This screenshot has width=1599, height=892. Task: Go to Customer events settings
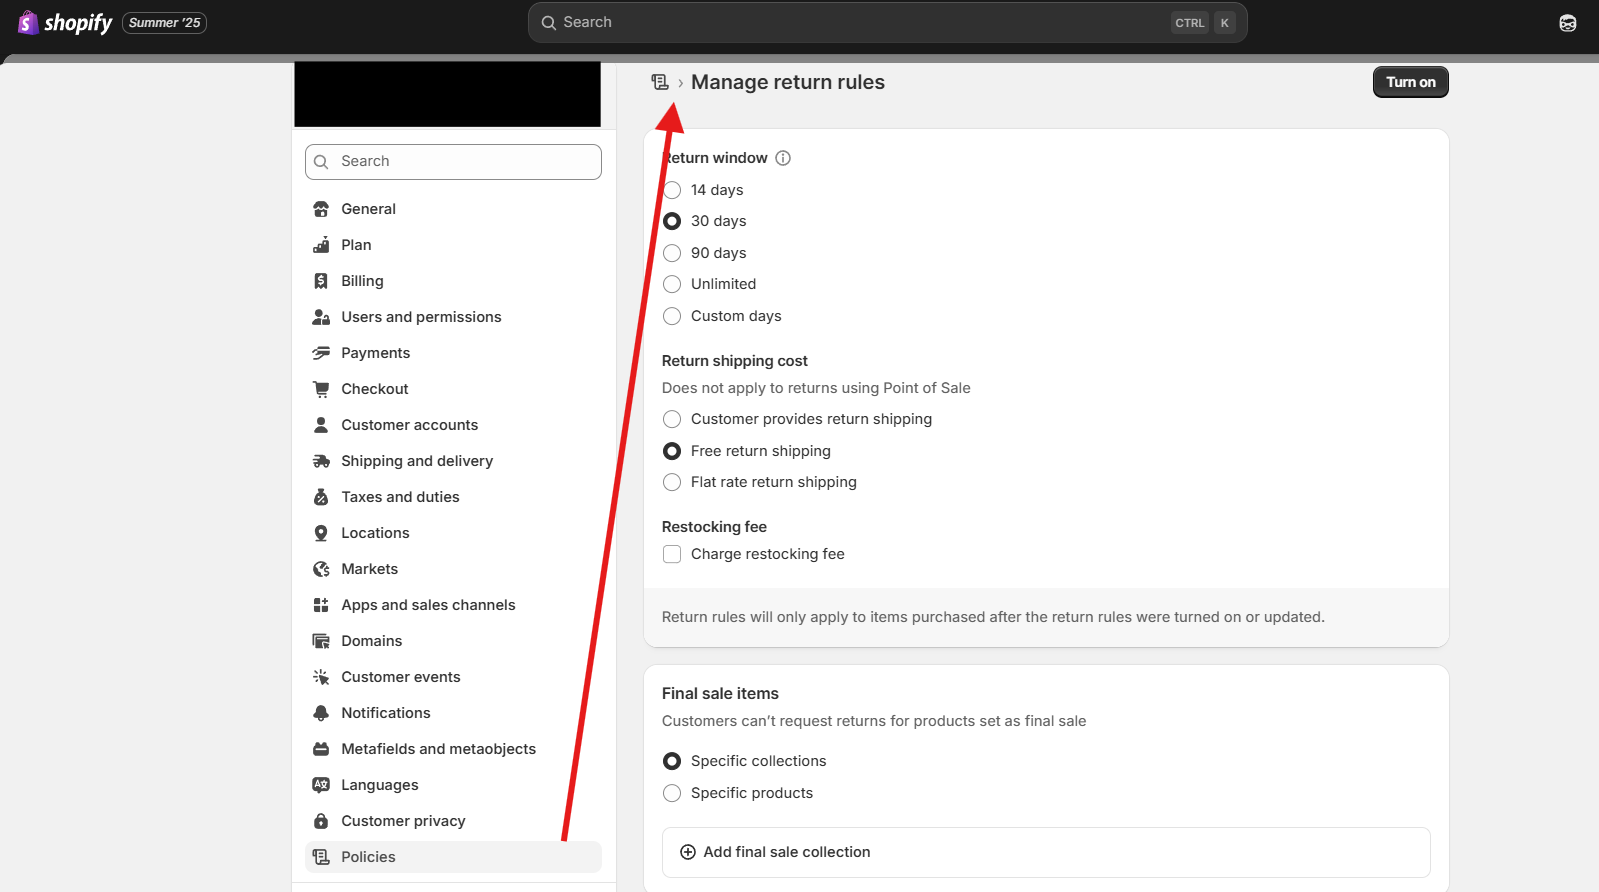[x=453, y=677]
